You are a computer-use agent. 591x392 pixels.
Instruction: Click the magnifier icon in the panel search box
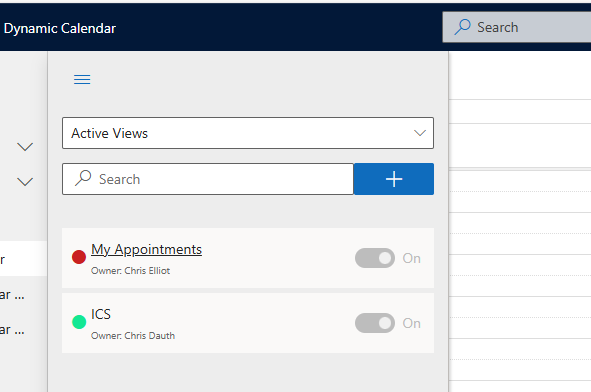point(83,178)
